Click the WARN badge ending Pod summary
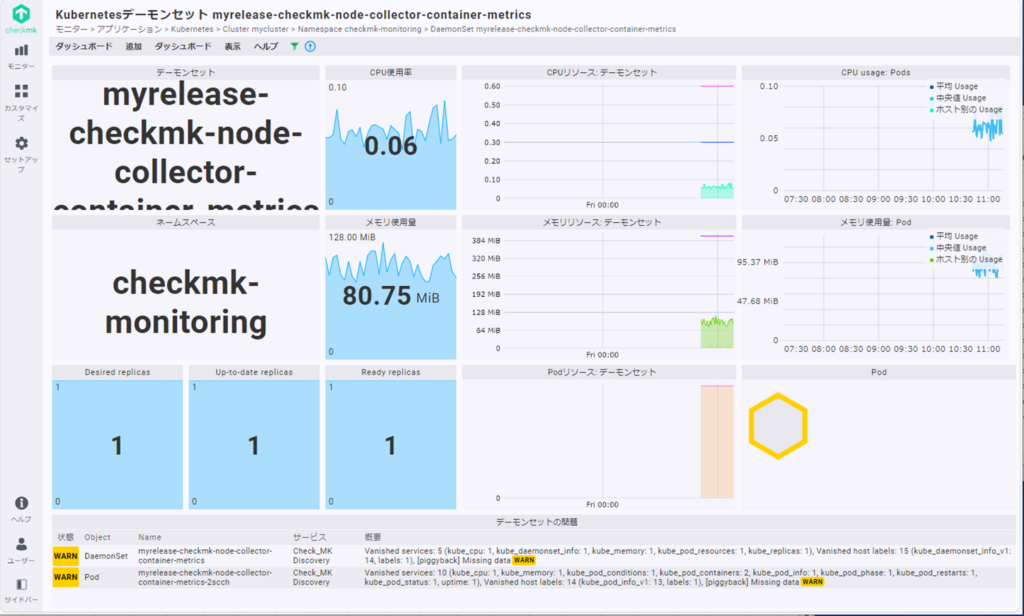The width and height of the screenshot is (1024, 616). tap(812, 582)
